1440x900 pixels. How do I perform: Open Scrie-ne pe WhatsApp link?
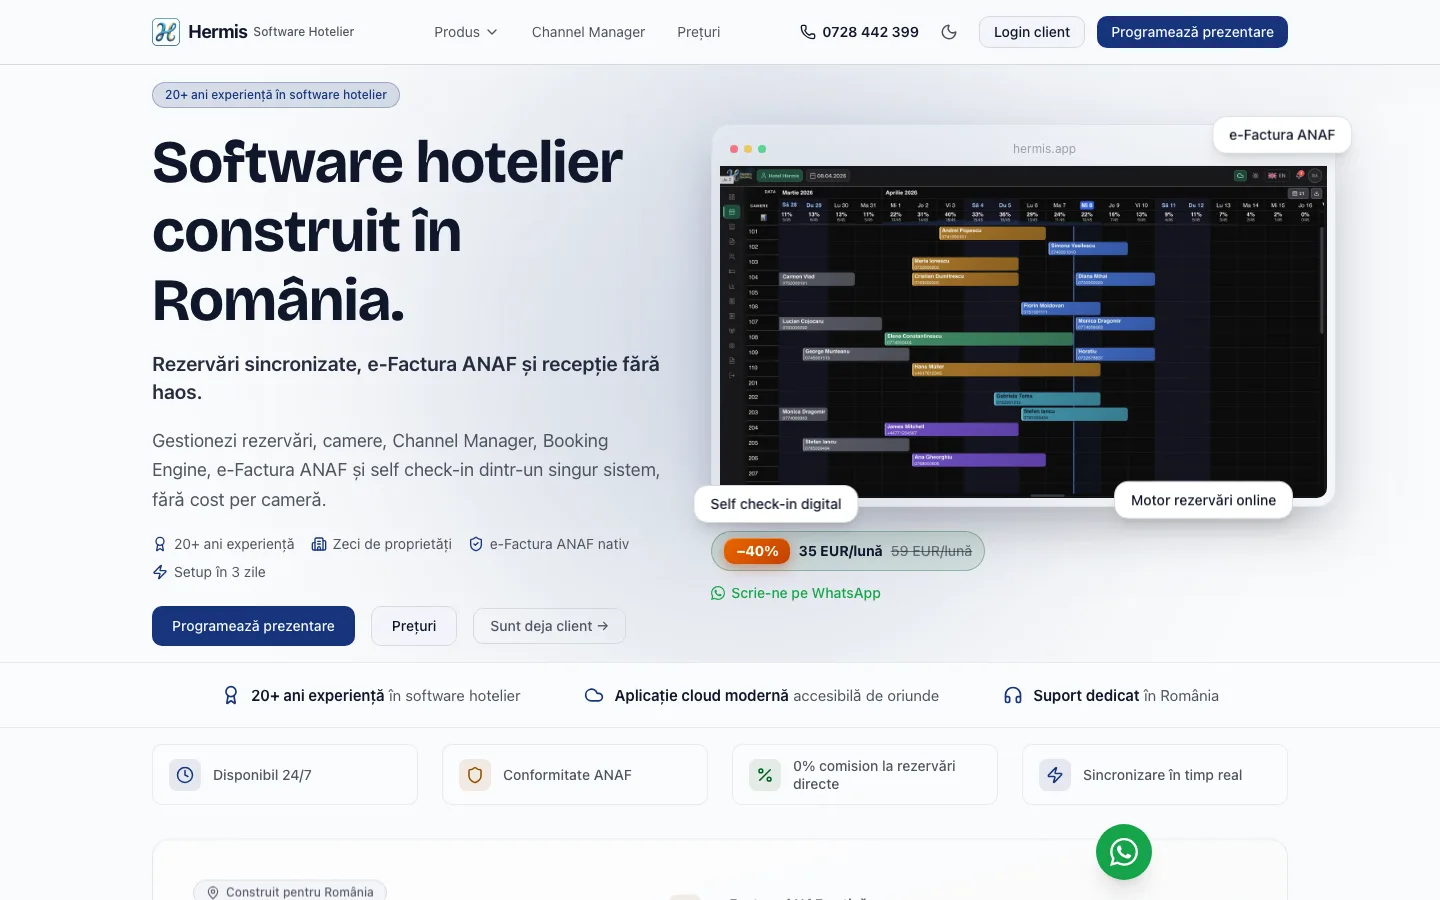796,593
